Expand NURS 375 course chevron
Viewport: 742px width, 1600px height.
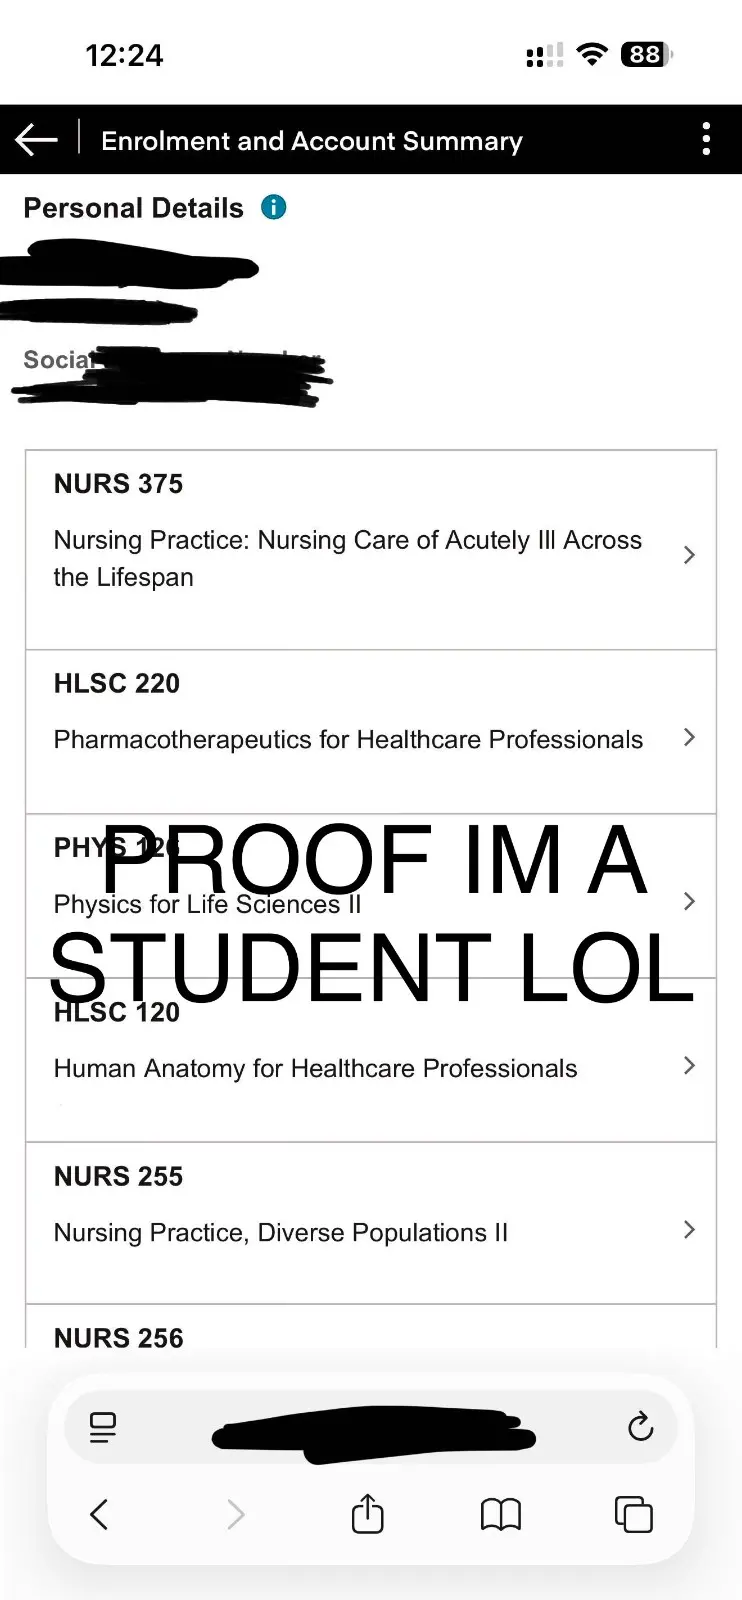click(689, 555)
